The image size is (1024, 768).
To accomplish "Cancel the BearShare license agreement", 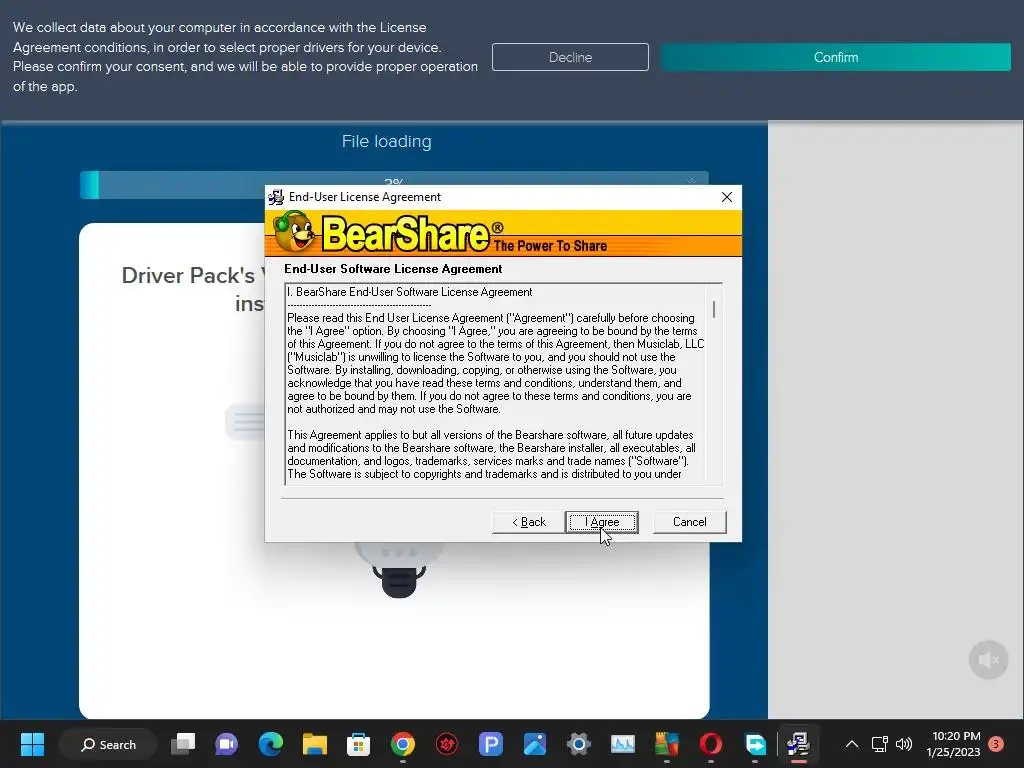I will (690, 522).
